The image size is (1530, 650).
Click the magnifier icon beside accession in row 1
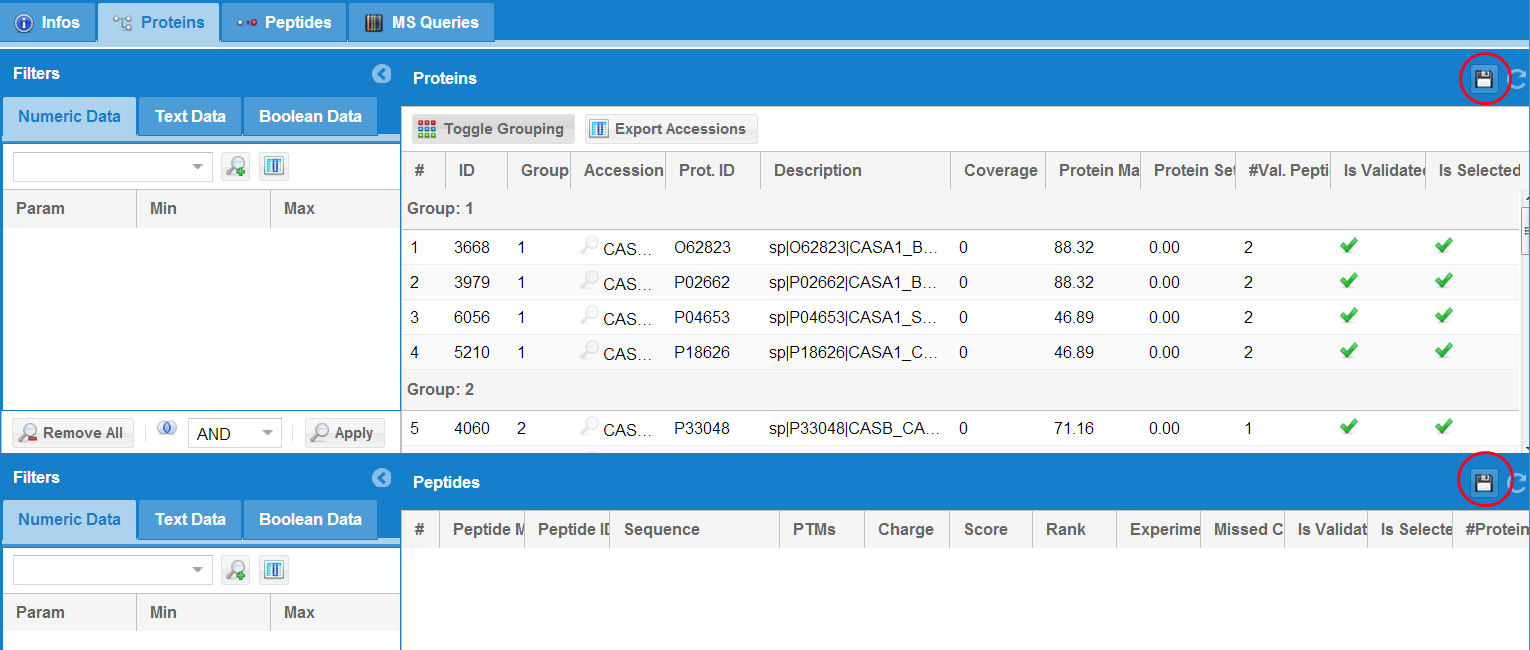coord(590,245)
